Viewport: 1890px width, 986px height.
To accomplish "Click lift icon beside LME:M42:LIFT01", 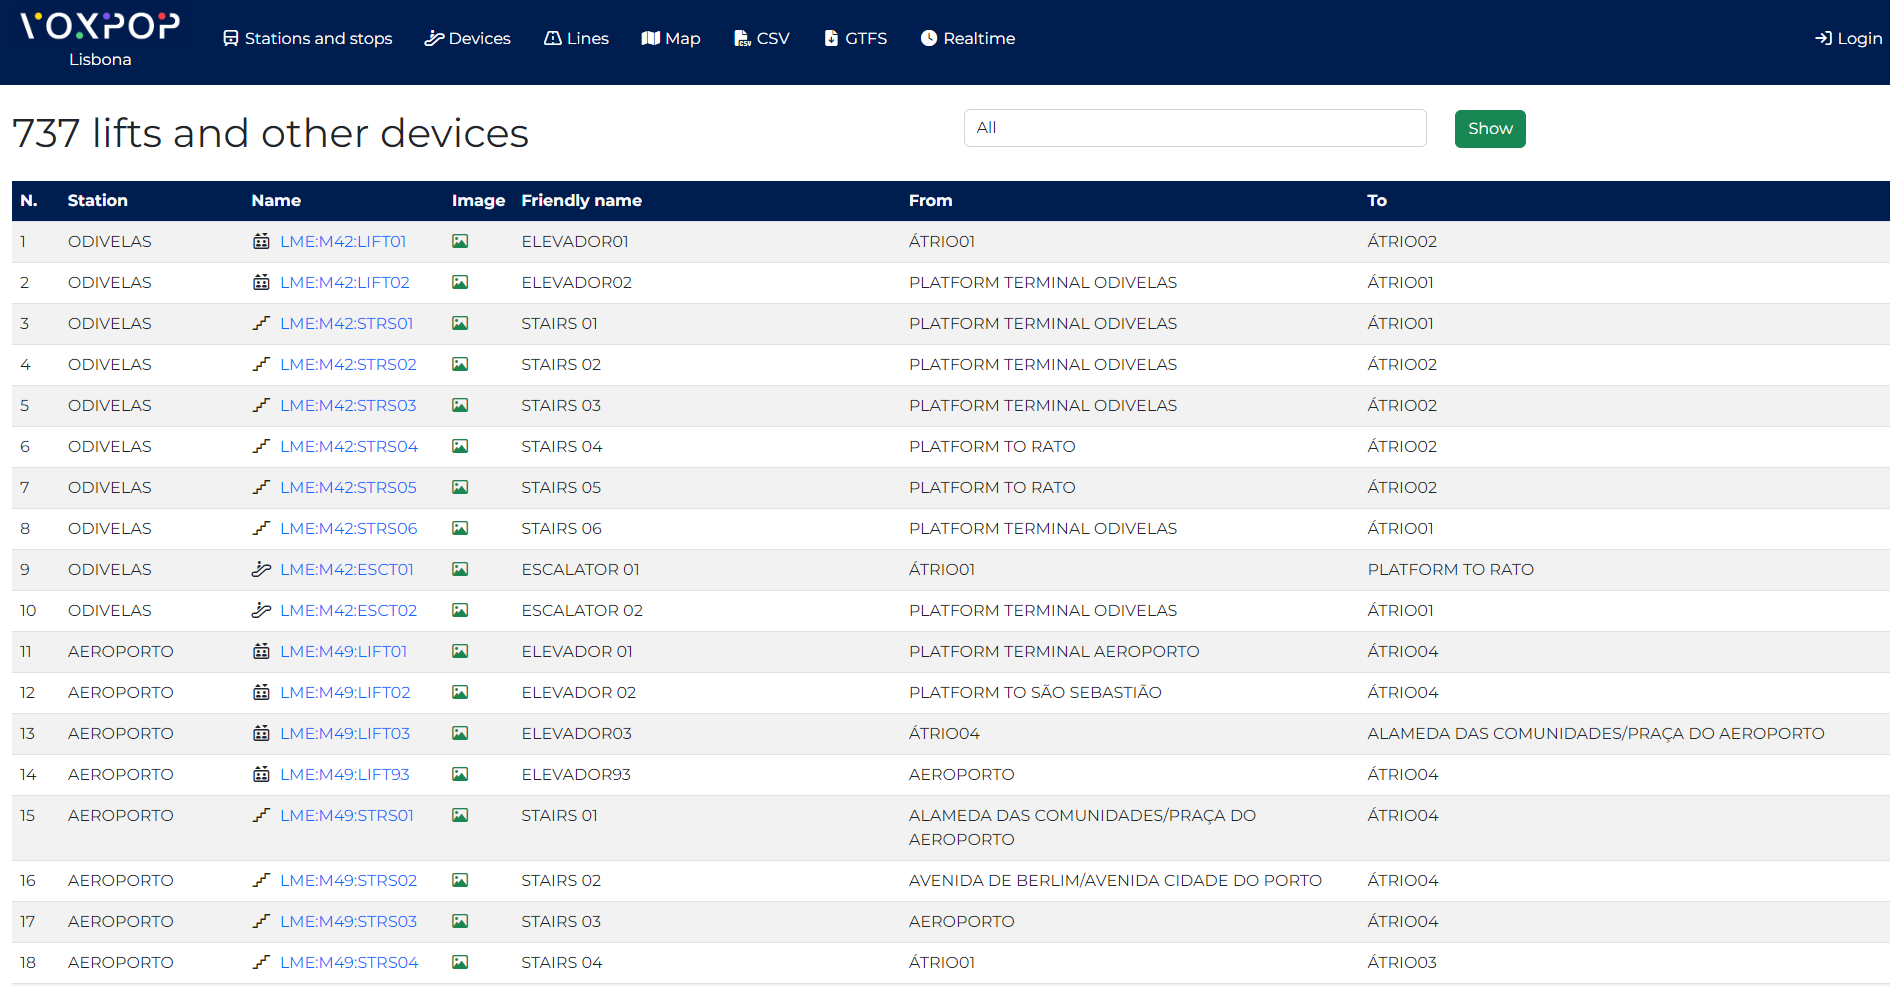I will [x=261, y=241].
